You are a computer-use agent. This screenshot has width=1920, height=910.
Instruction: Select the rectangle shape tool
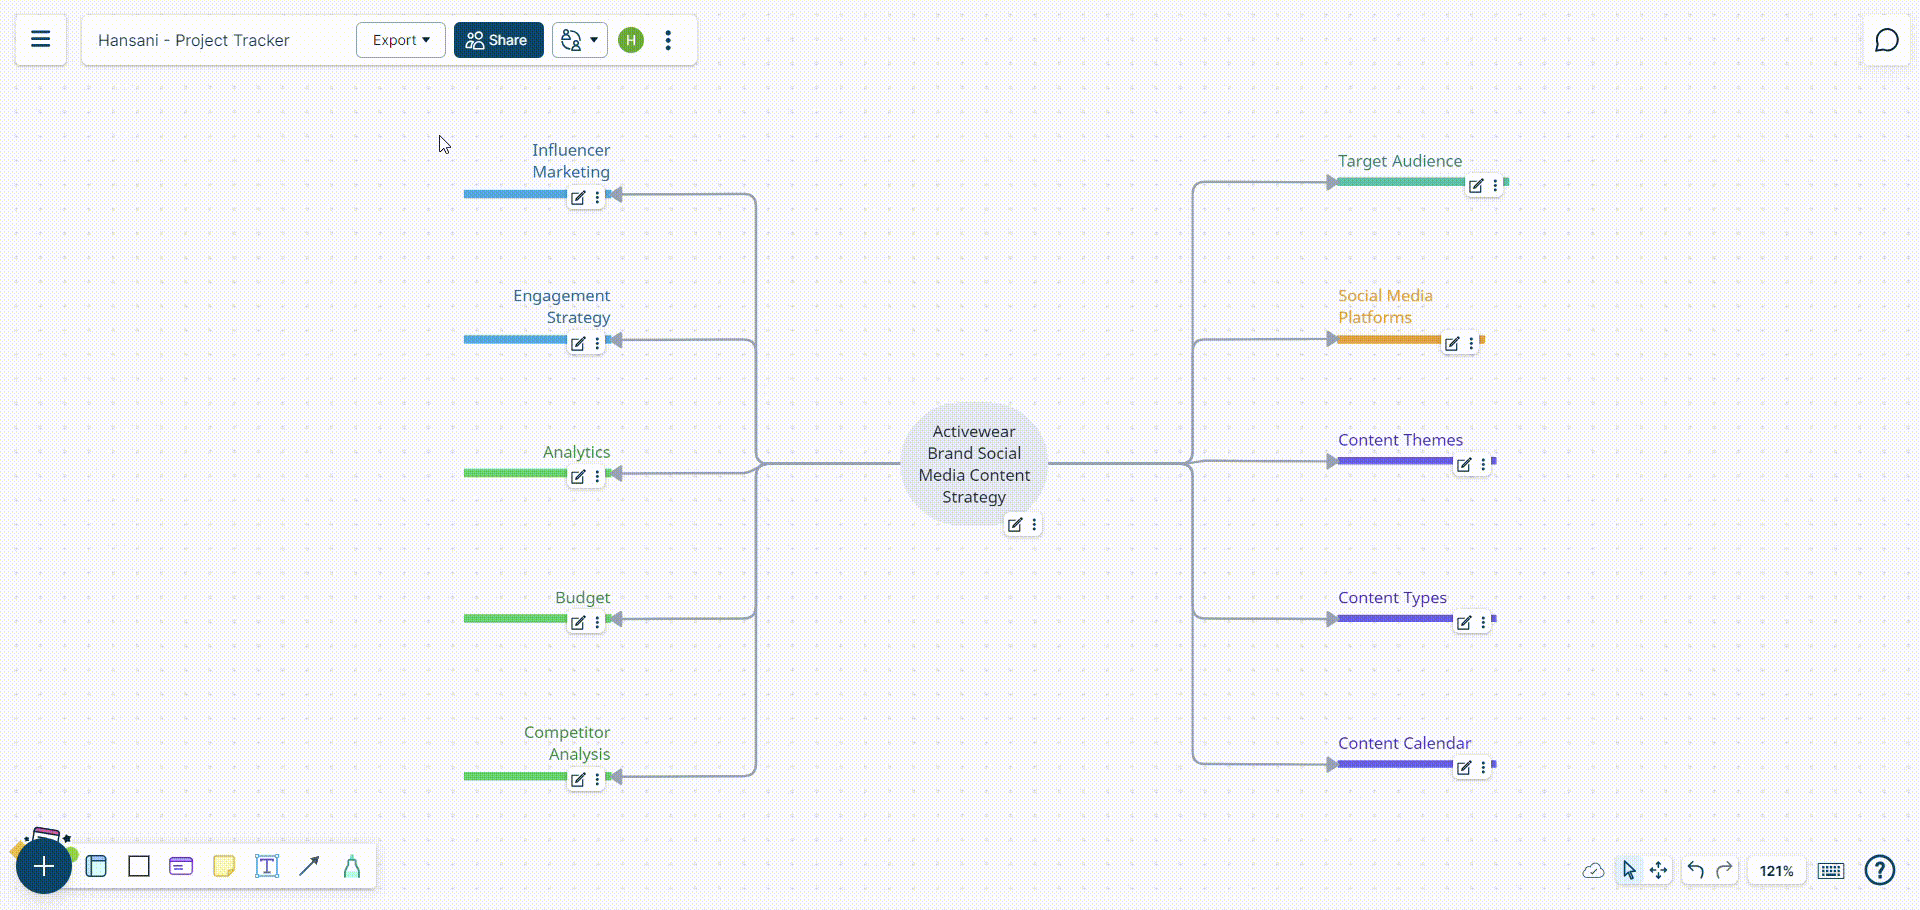(139, 866)
